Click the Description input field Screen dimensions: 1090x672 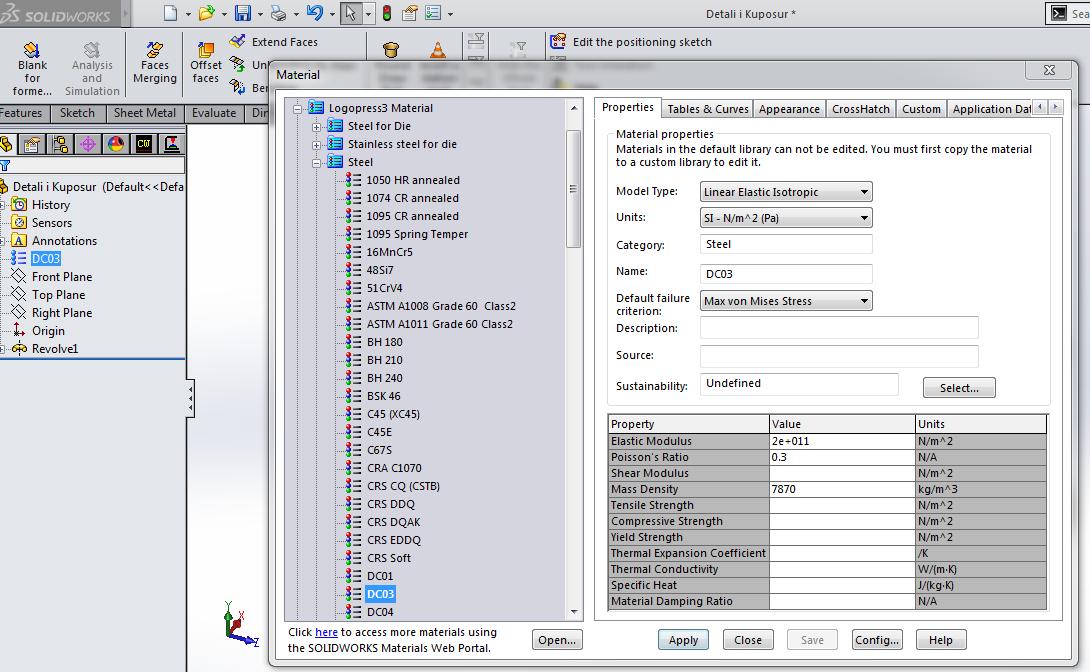point(838,327)
